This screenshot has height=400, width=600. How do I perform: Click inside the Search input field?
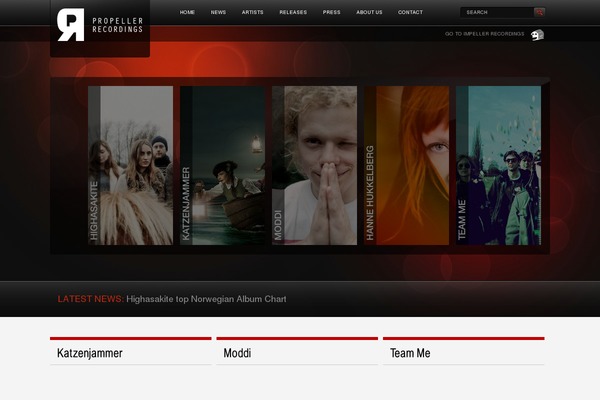pos(497,12)
